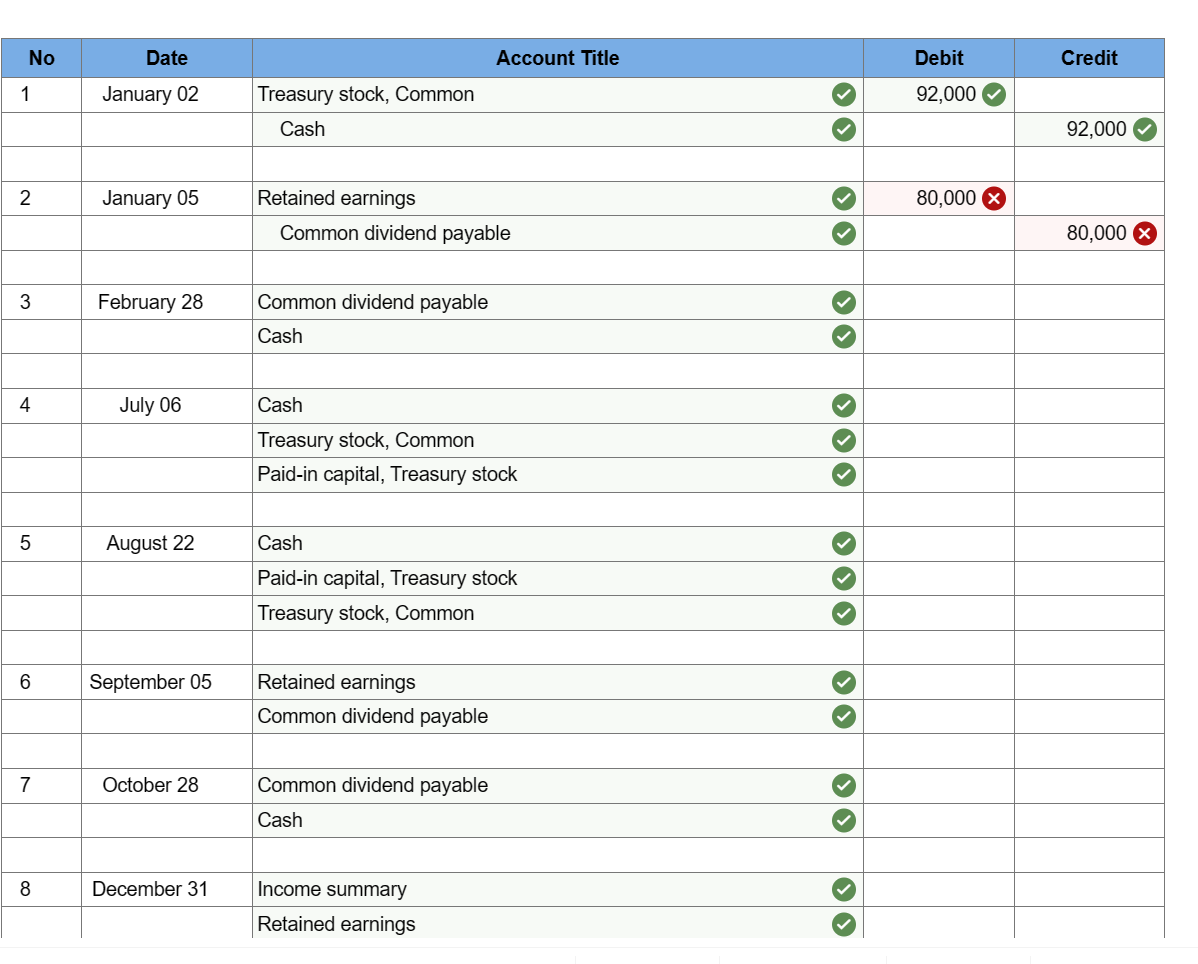Viewport: 1198px width, 964px height.
Task: Click the Income summary account title
Action: coord(332,890)
